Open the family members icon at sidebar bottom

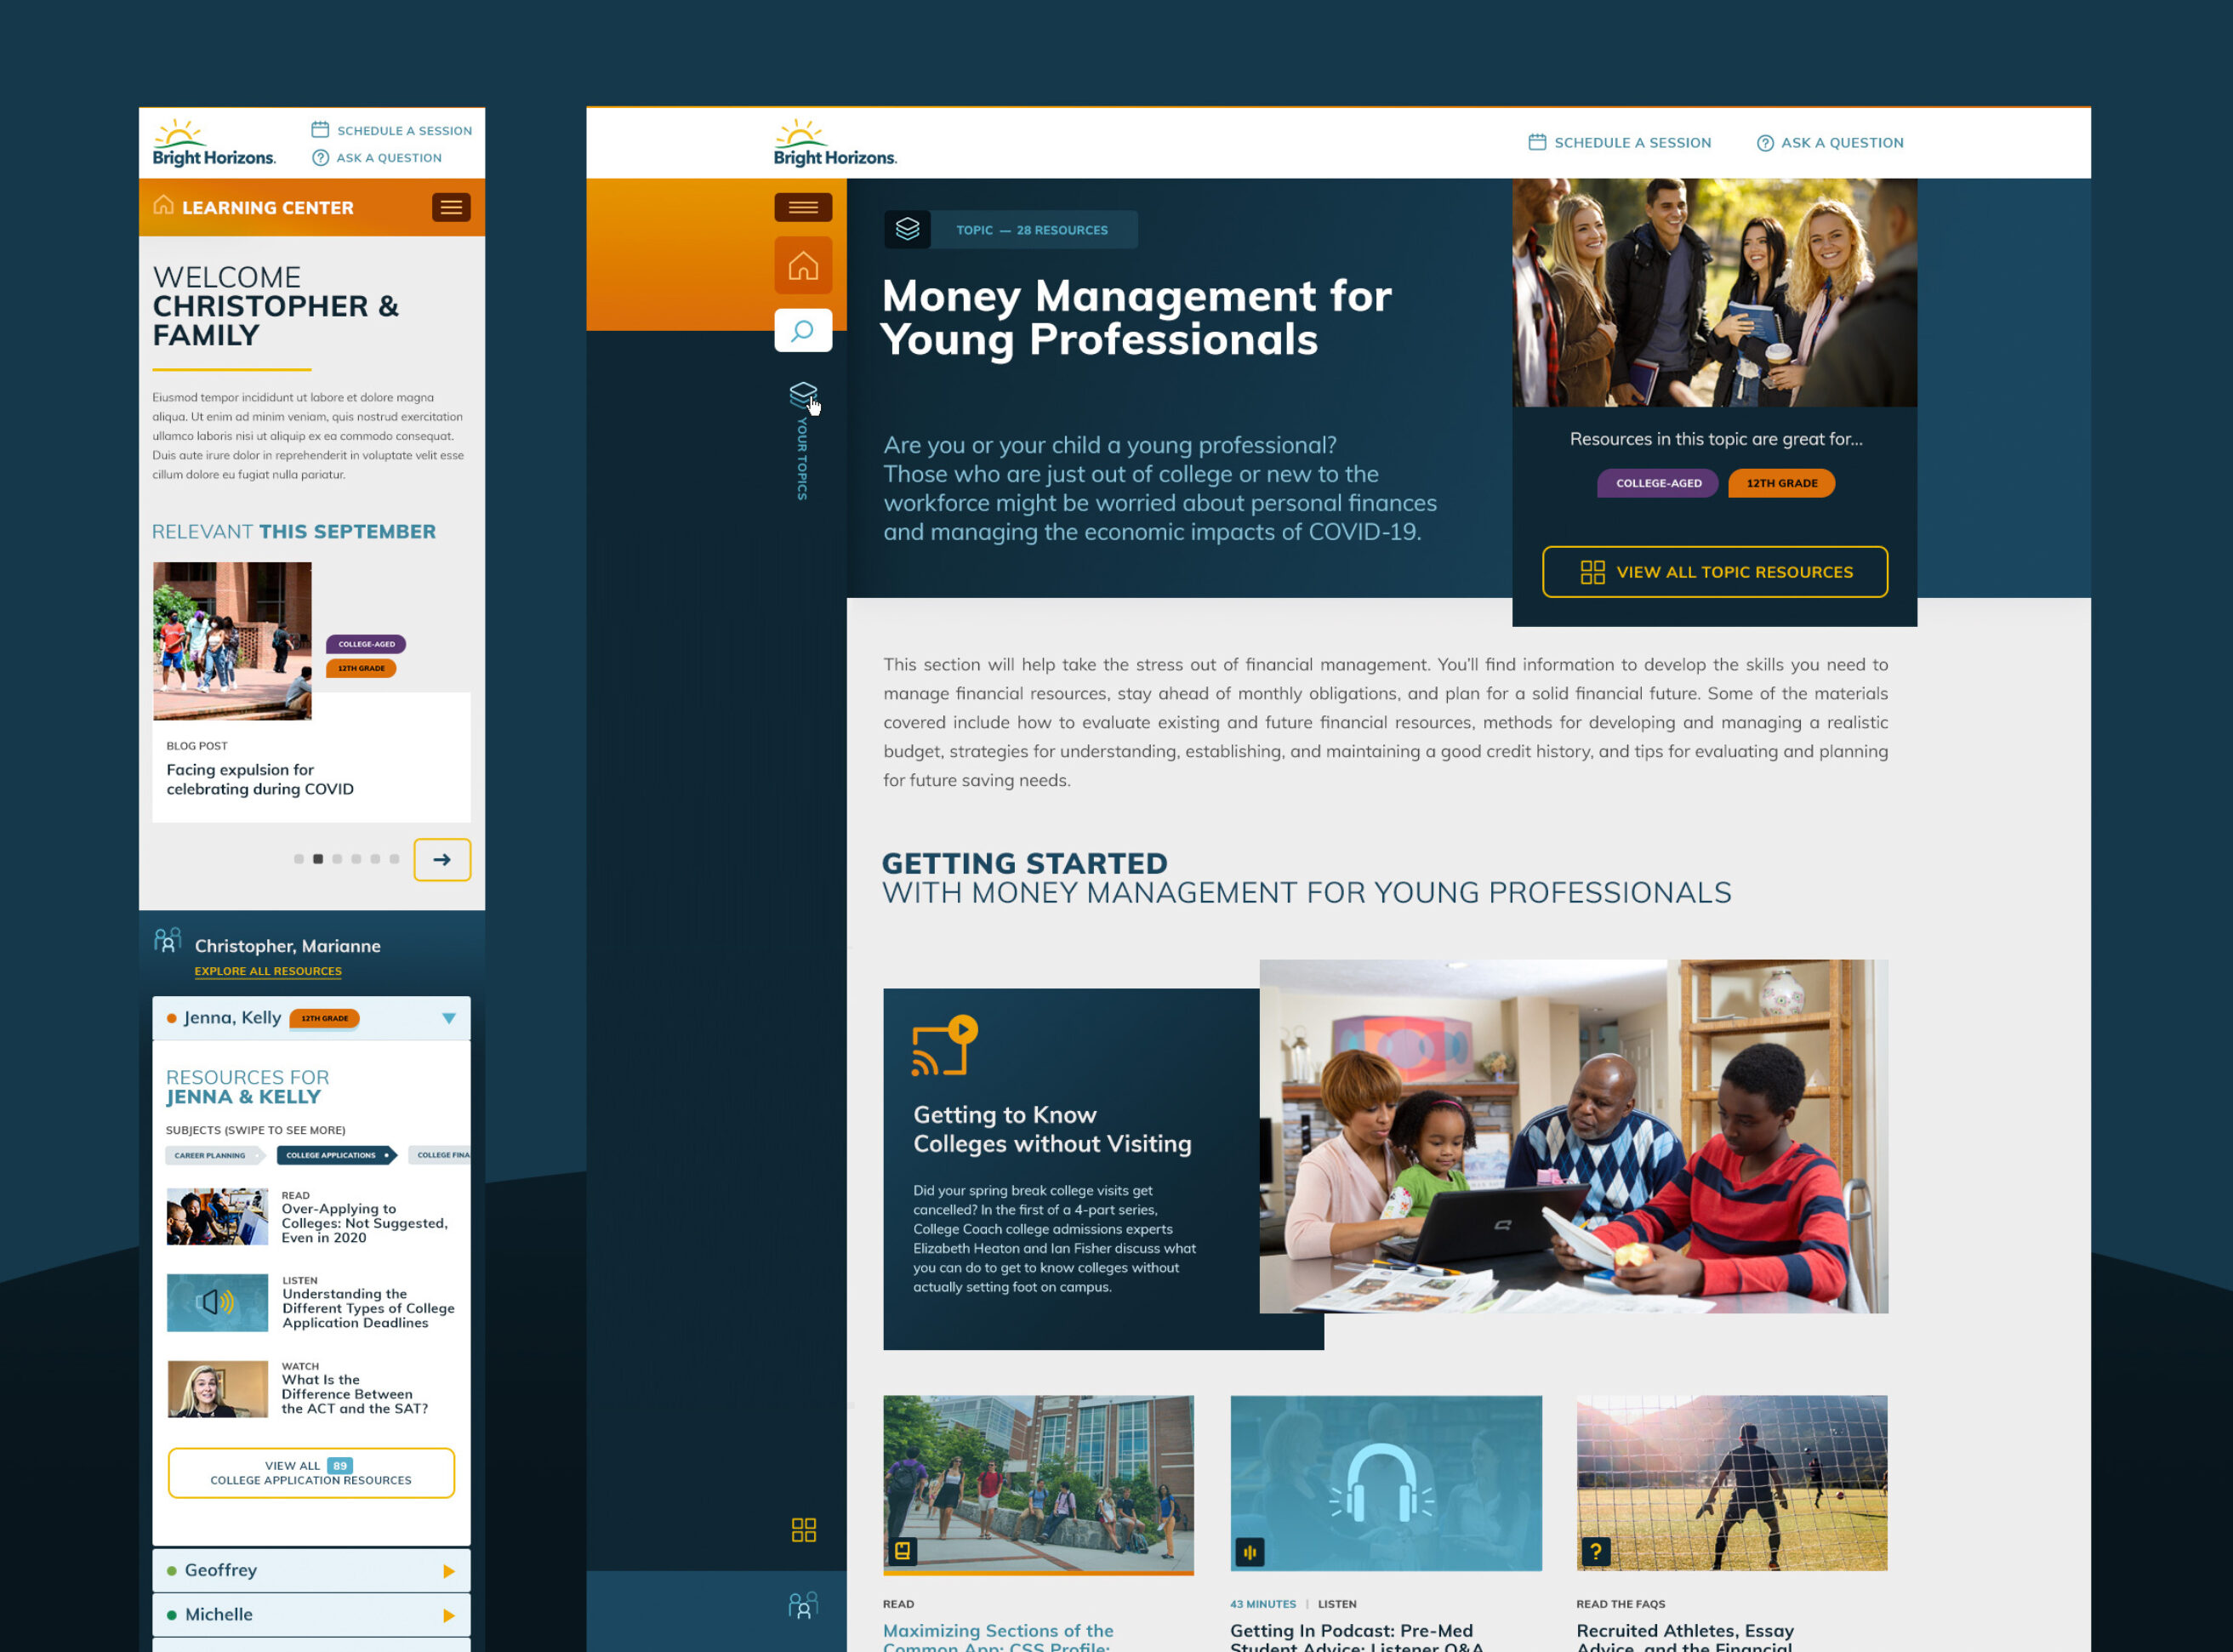coord(803,1604)
